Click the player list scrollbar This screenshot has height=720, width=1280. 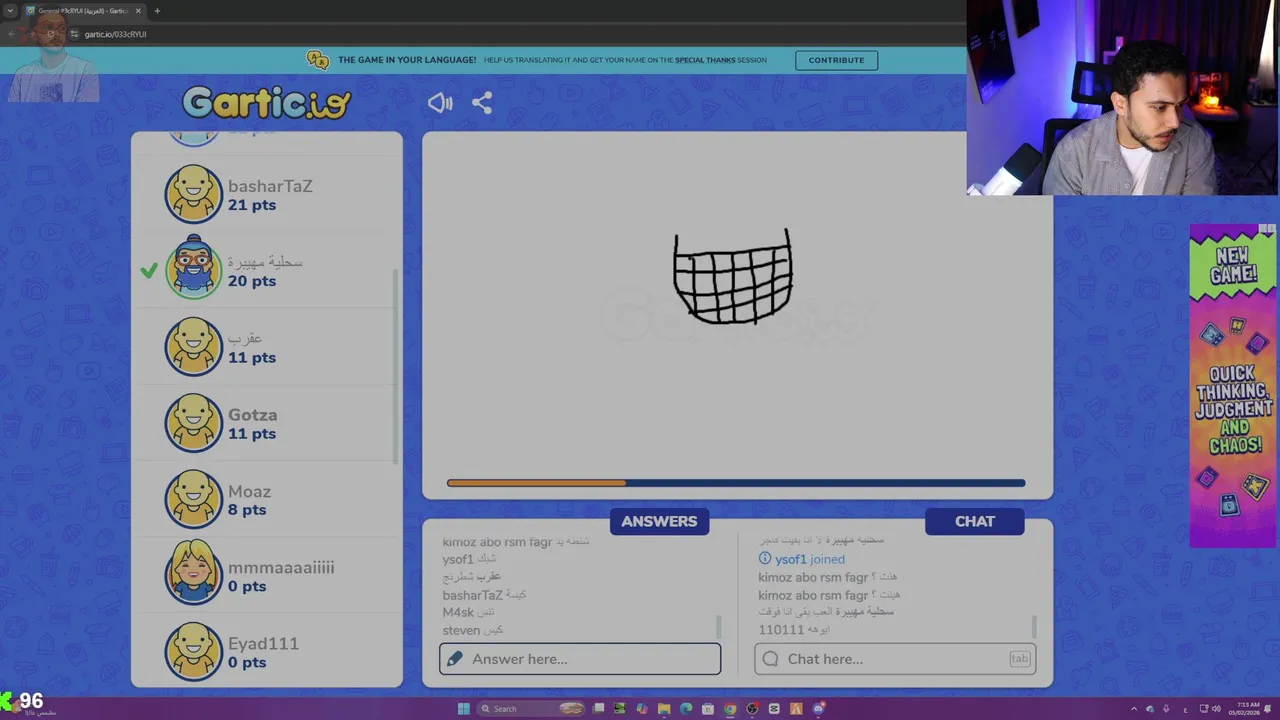397,365
